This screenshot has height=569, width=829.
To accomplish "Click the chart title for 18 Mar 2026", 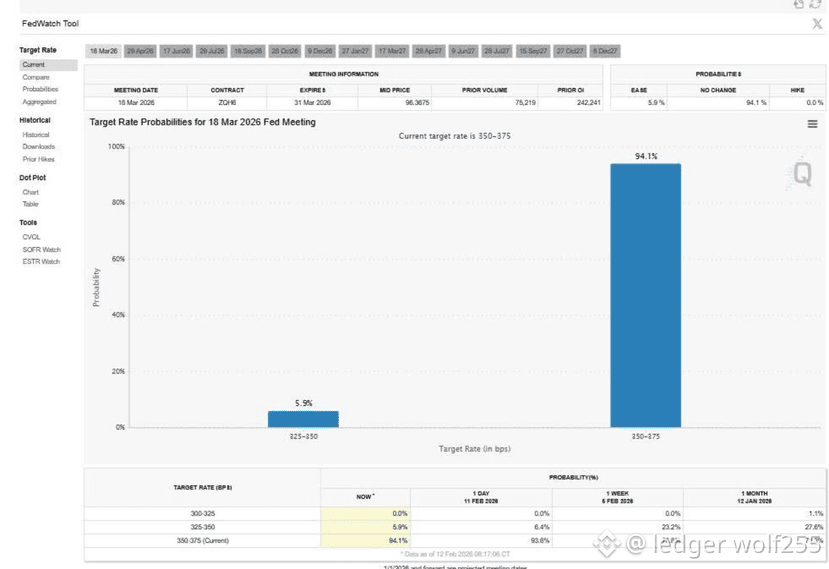I will tap(202, 122).
